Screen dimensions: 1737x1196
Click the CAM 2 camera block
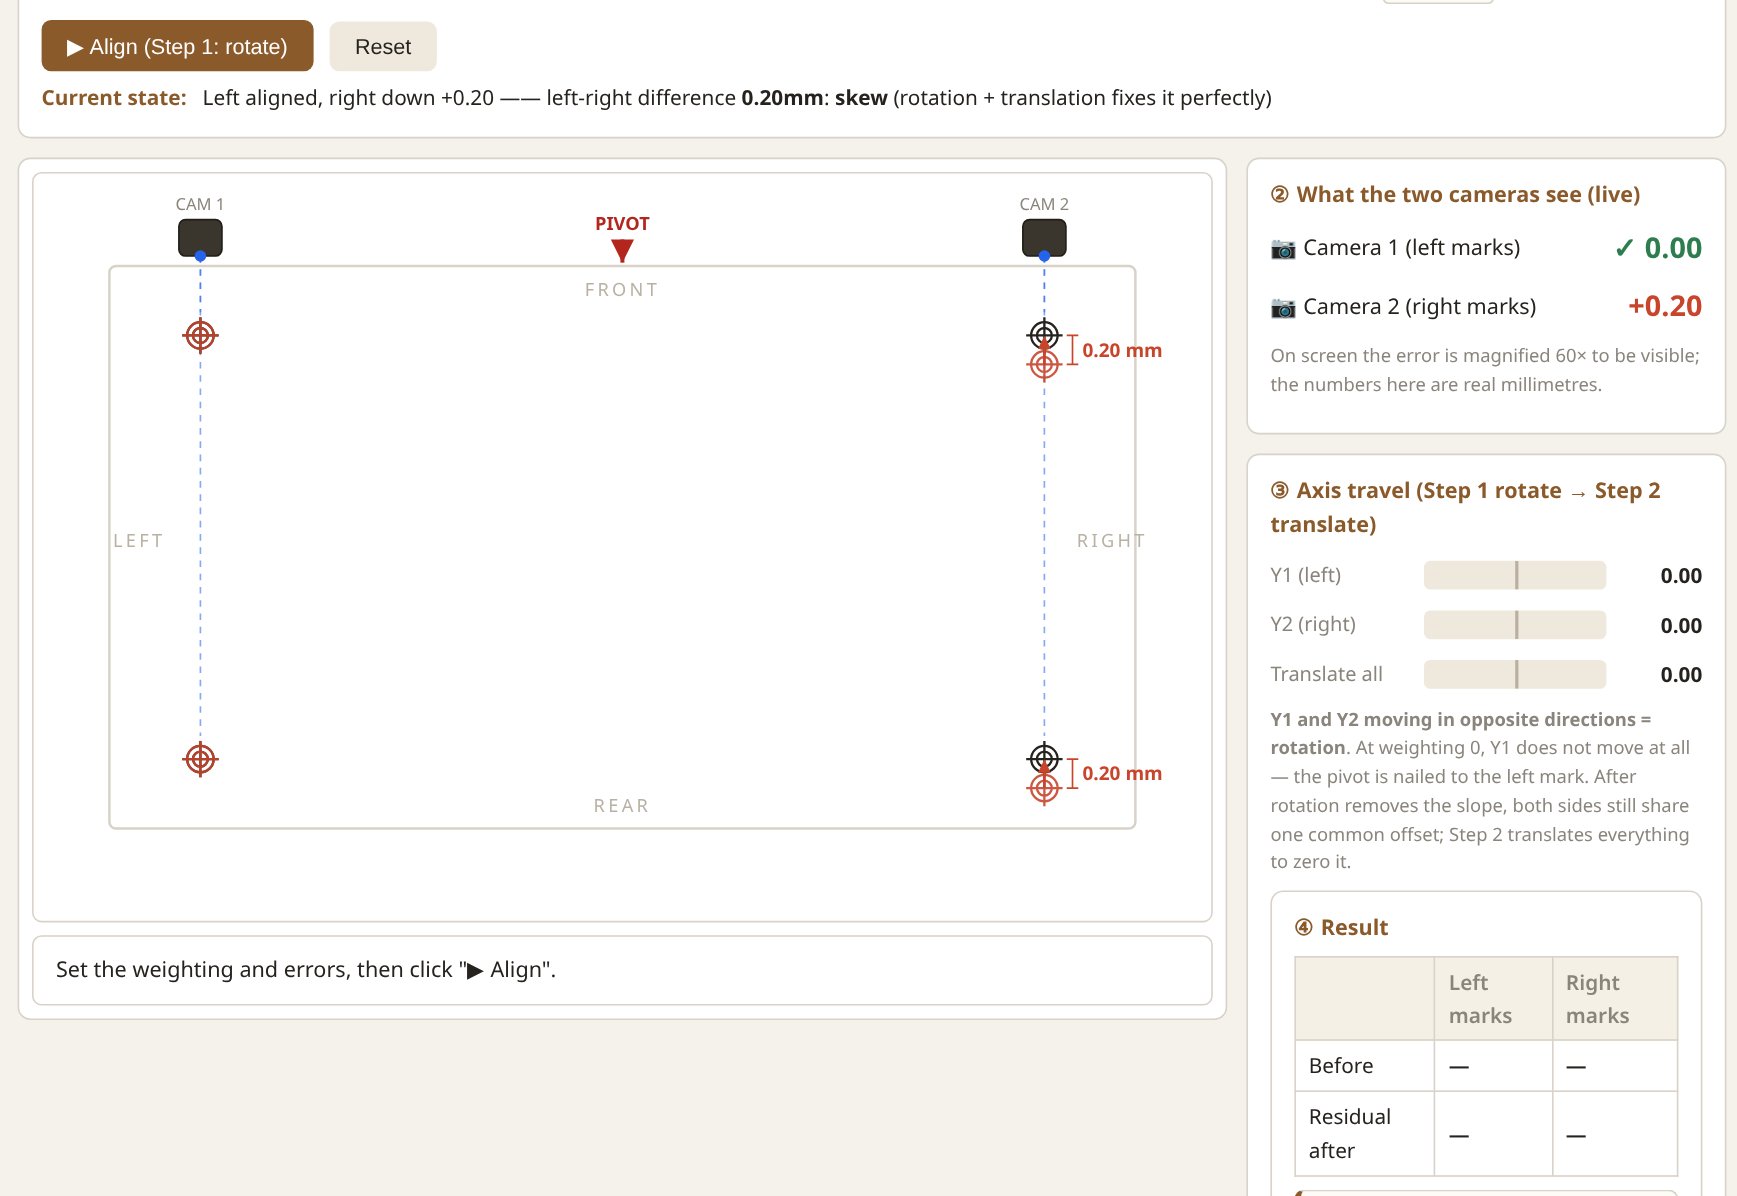pos(1044,238)
